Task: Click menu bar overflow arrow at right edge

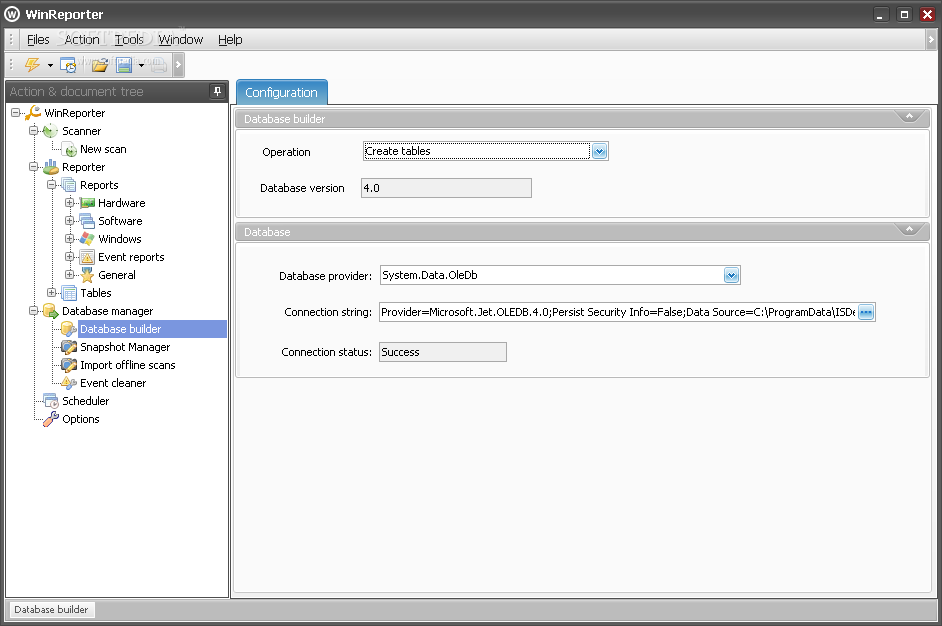Action: [931, 40]
